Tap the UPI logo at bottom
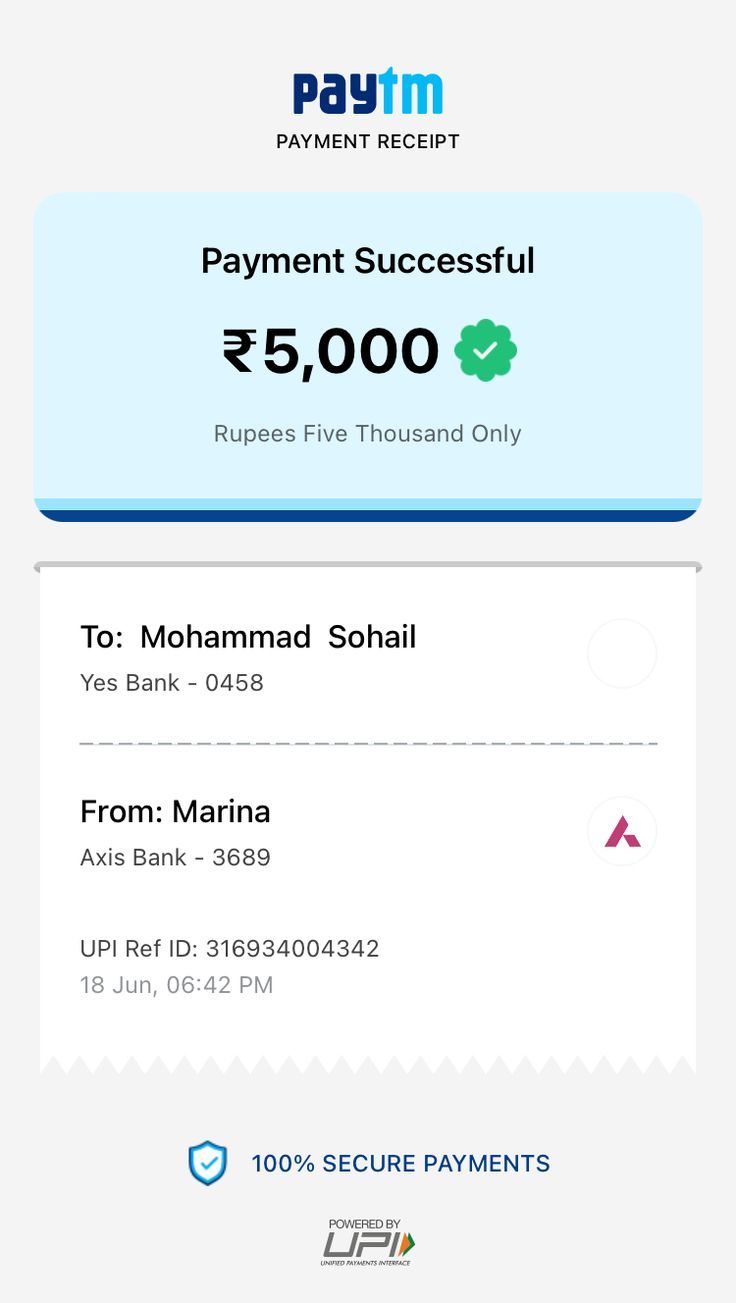Viewport: 736px width, 1303px height. coord(367,1245)
